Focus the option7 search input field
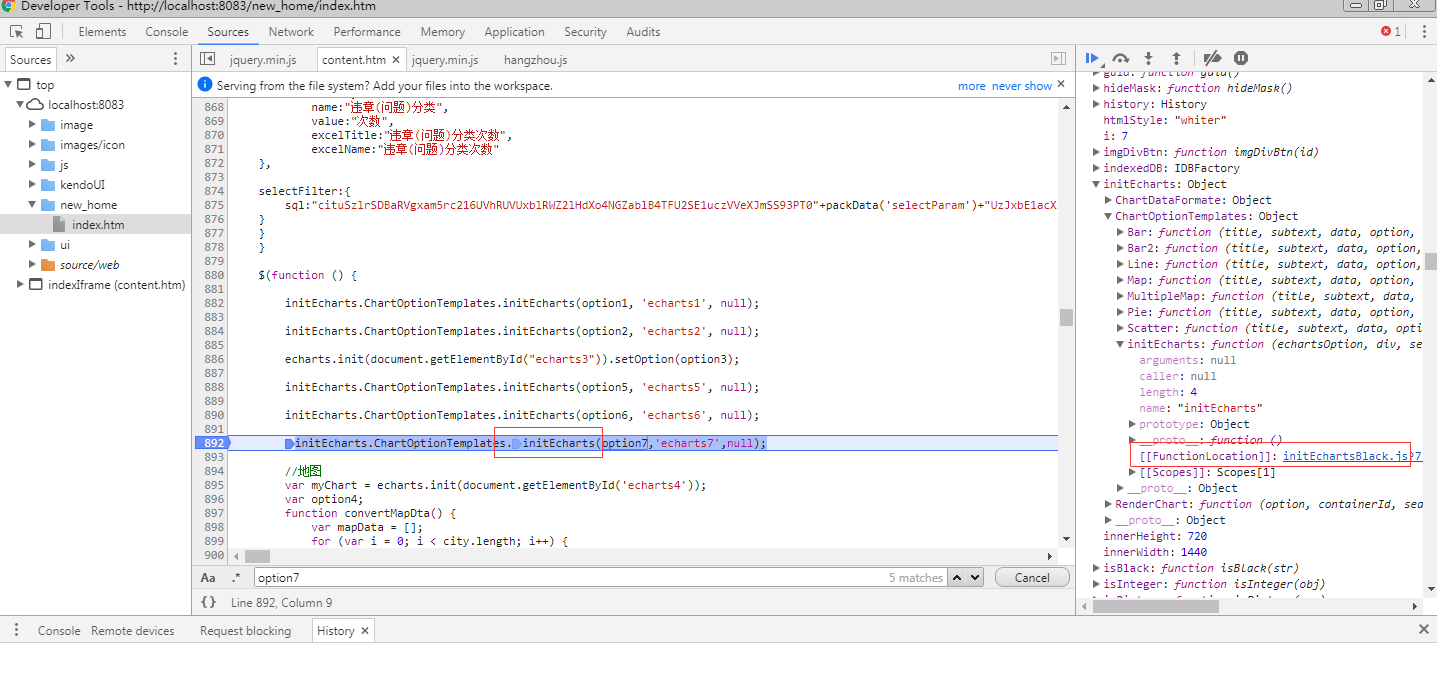This screenshot has width=1437, height=679. coord(600,577)
